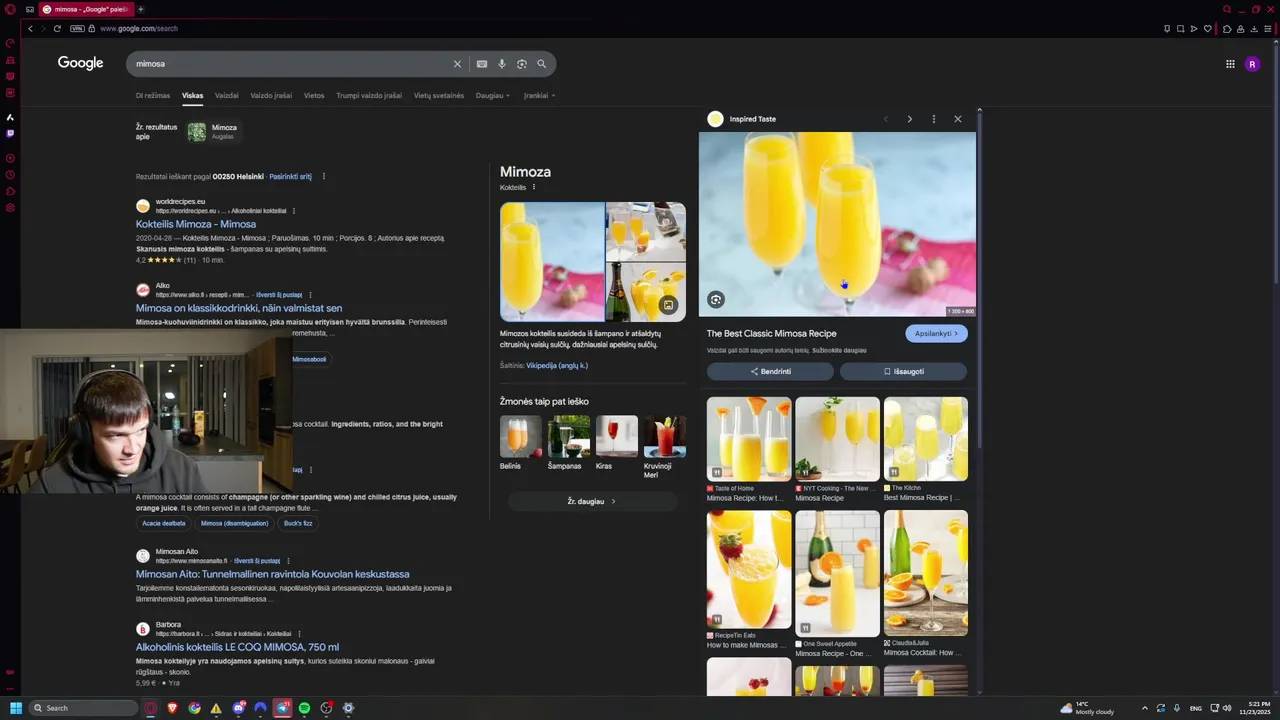Viewport: 1280px width, 720px height.
Task: Click the Išsaugoti save button
Action: [903, 372]
